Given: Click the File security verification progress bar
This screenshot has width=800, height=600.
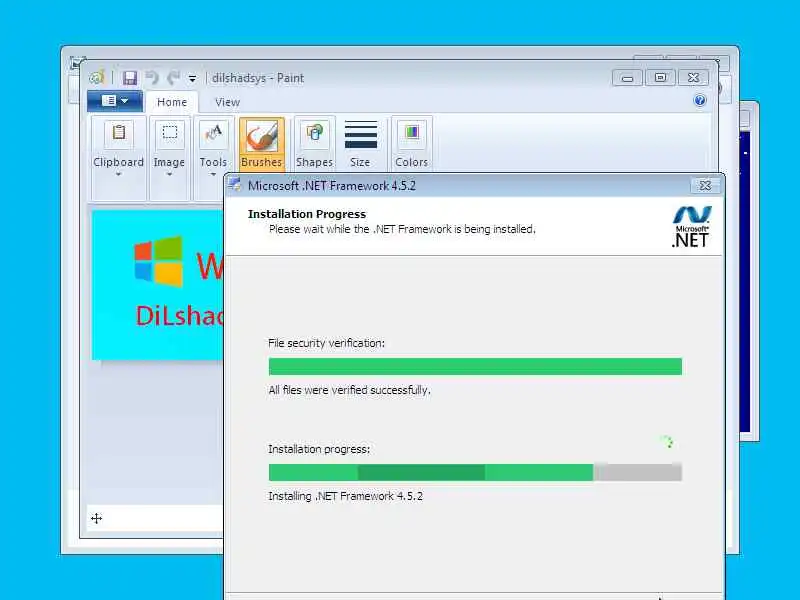Looking at the screenshot, I should click(x=475, y=366).
